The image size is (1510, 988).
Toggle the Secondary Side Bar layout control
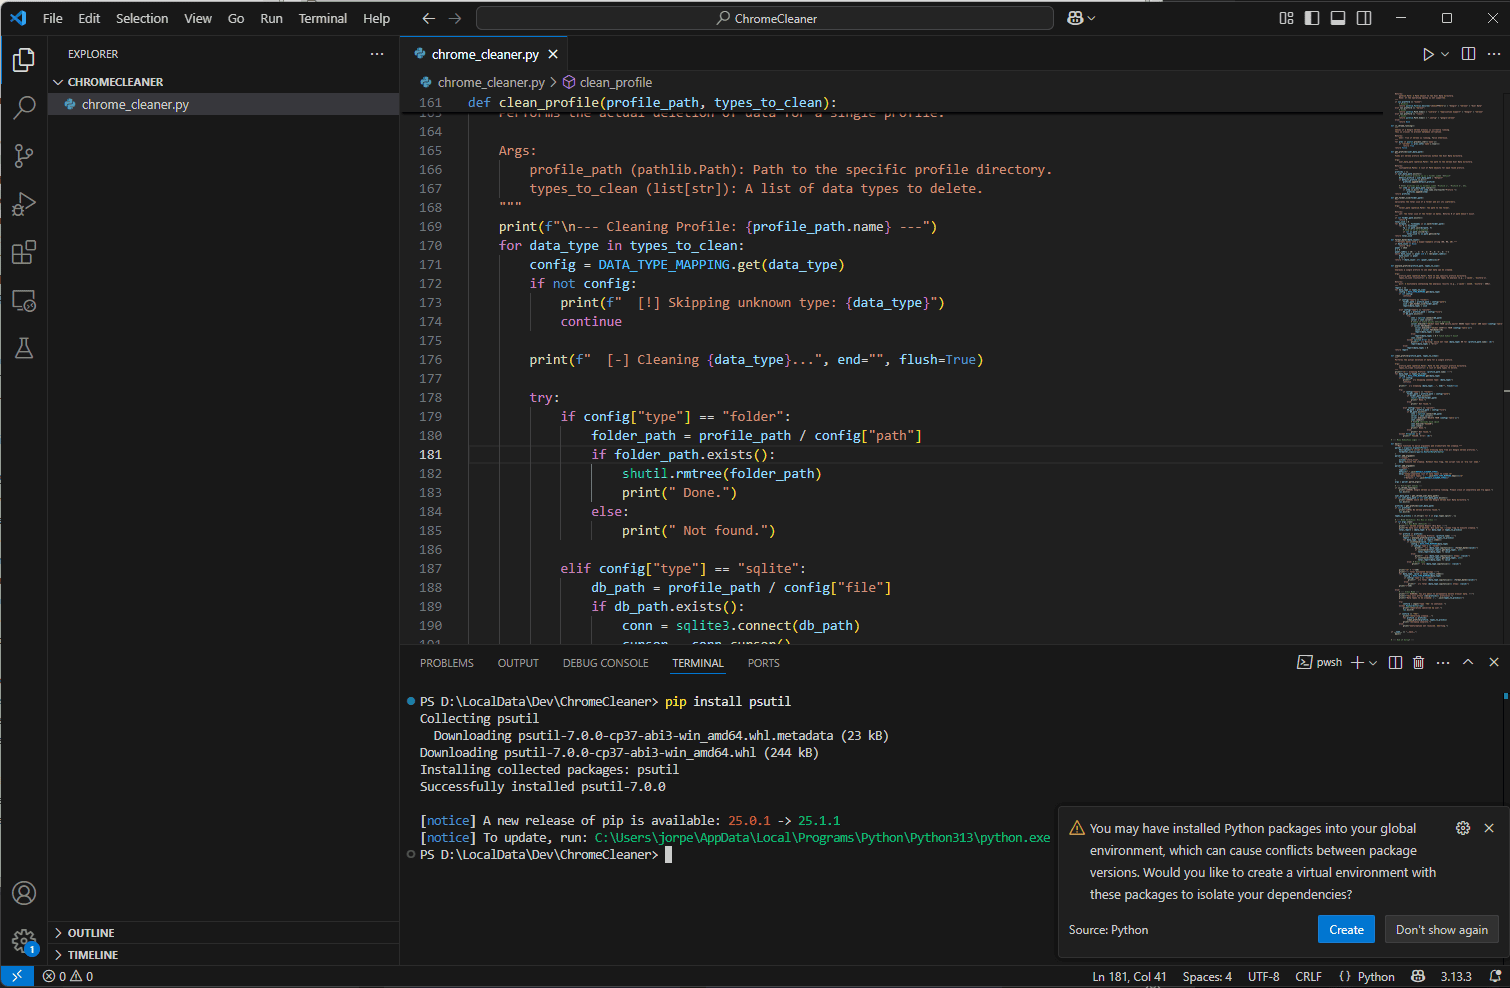tap(1363, 17)
